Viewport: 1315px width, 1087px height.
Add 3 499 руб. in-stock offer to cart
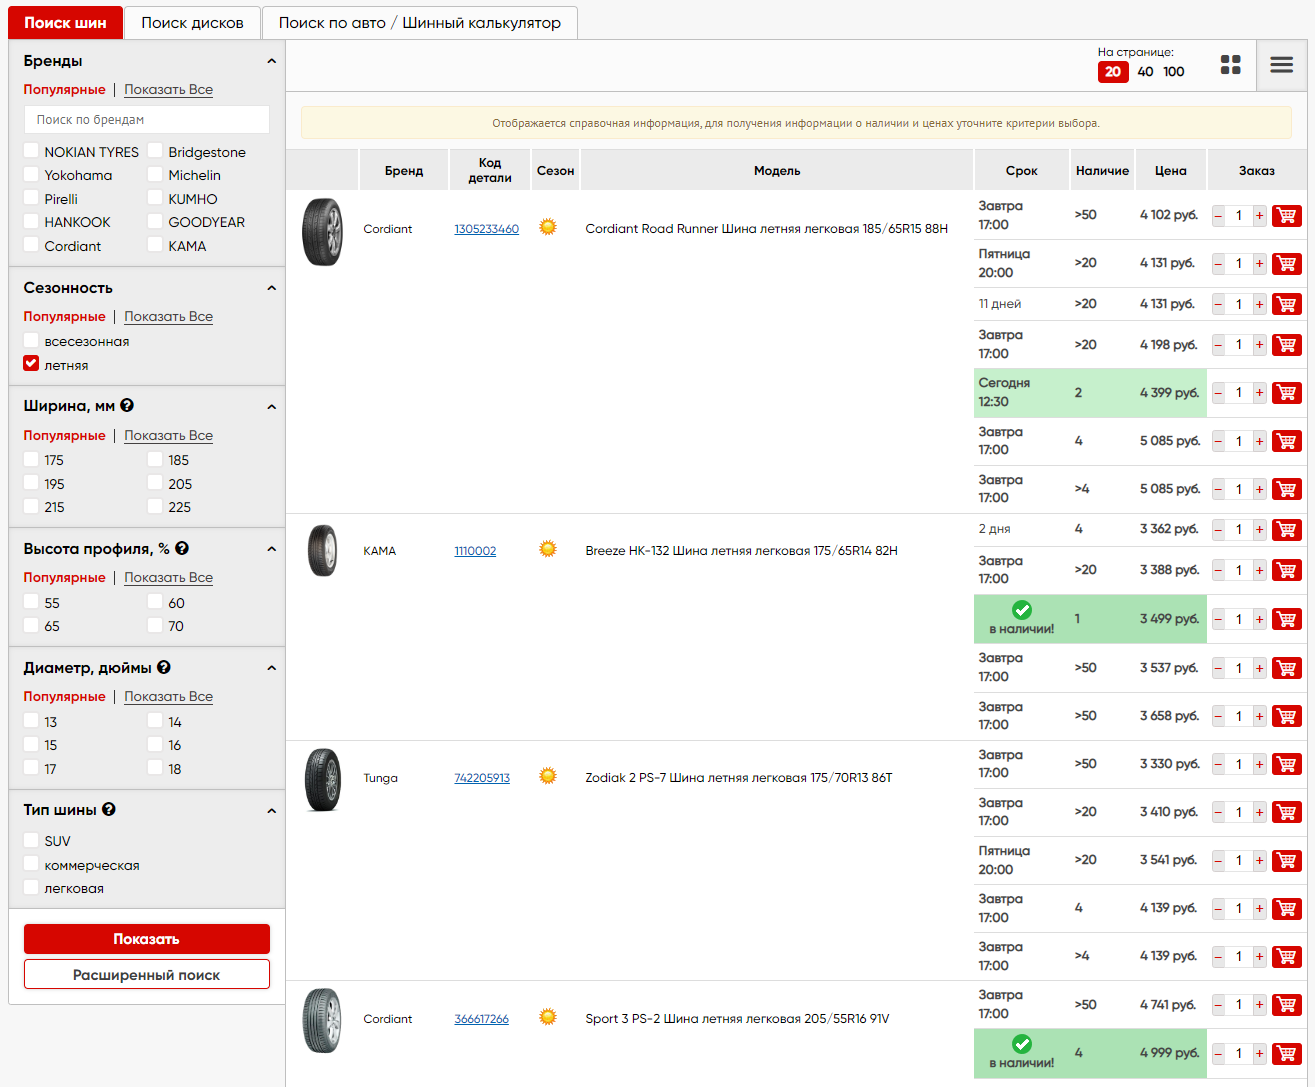coord(1287,619)
